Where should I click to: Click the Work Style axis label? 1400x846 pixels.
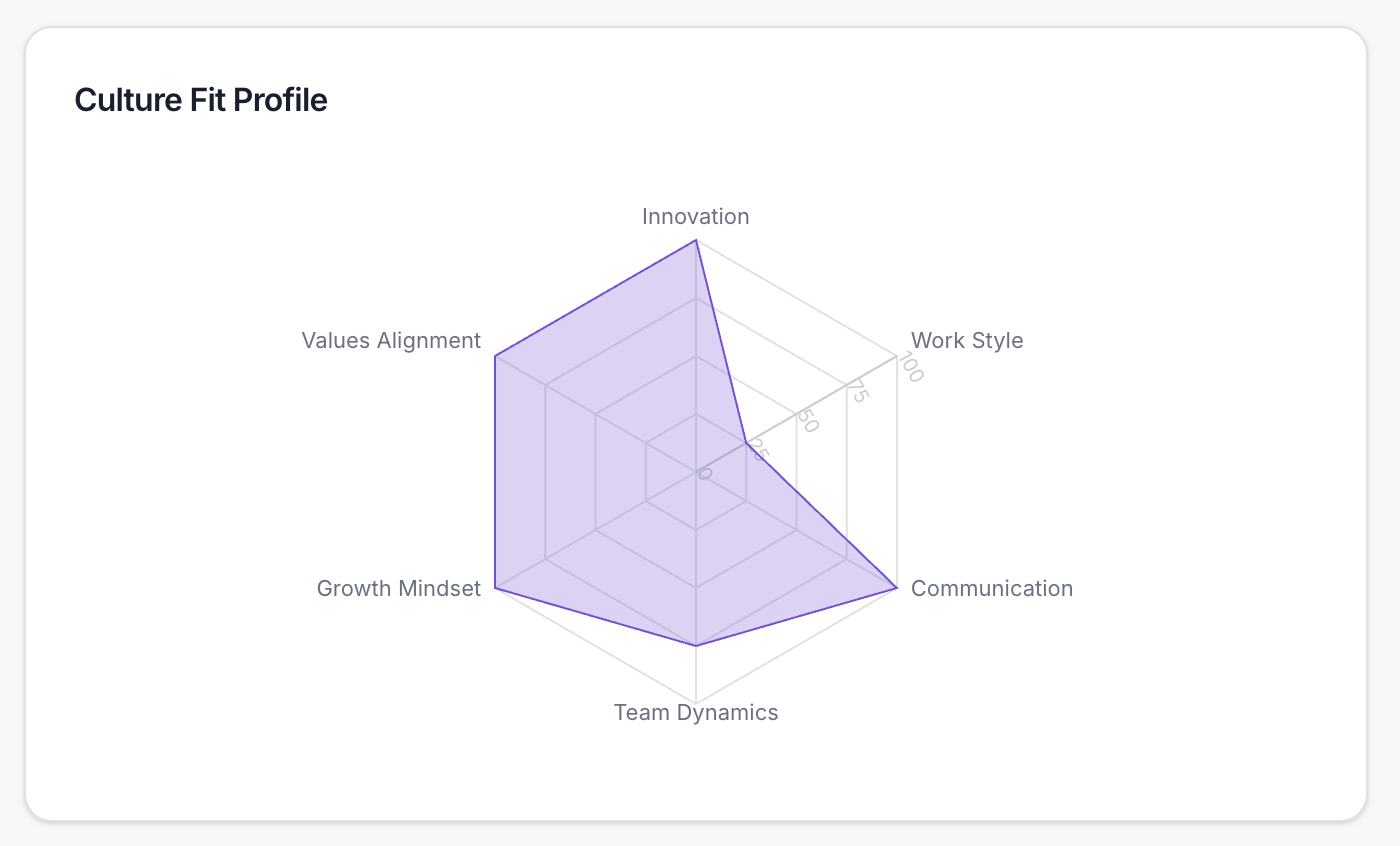tap(967, 340)
